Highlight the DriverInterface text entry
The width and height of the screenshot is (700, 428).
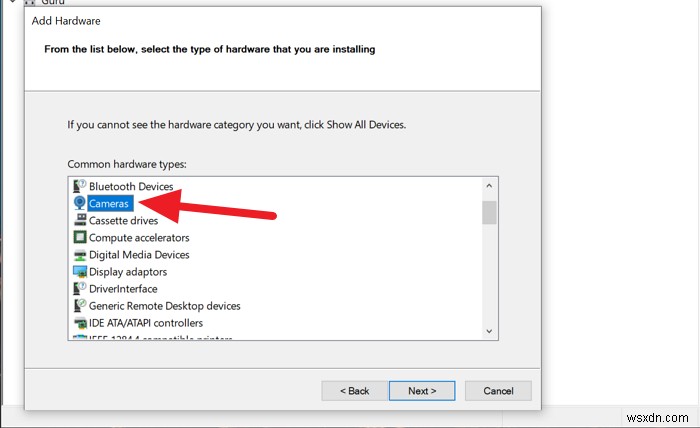pos(125,288)
